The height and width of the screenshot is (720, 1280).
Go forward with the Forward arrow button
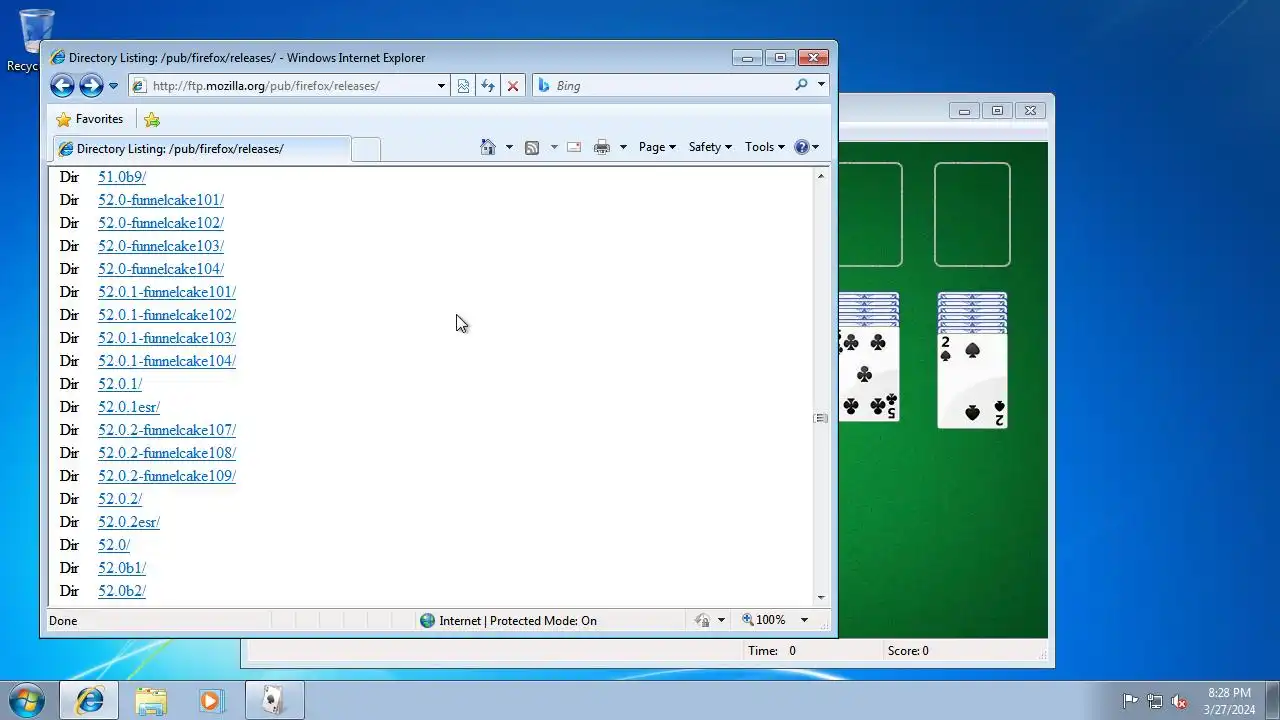[91, 86]
